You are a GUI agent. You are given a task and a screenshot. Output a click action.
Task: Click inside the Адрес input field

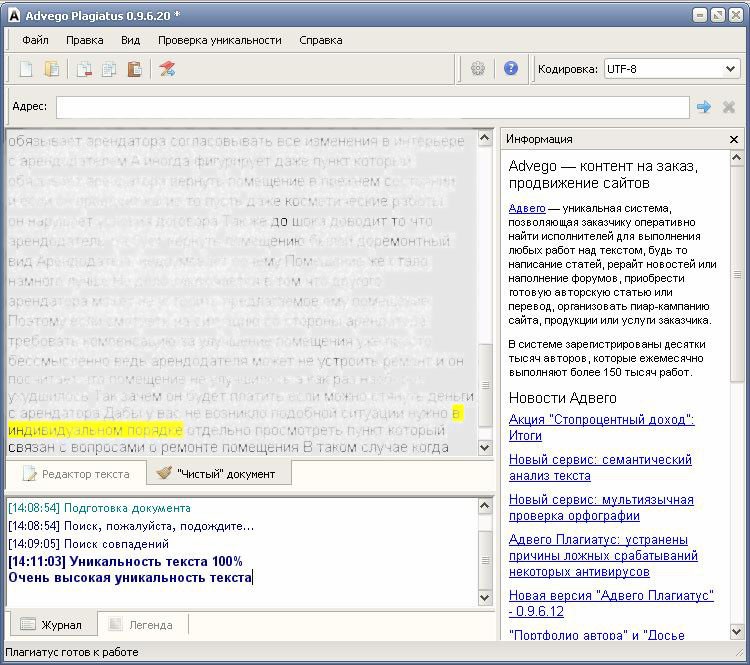[371, 107]
